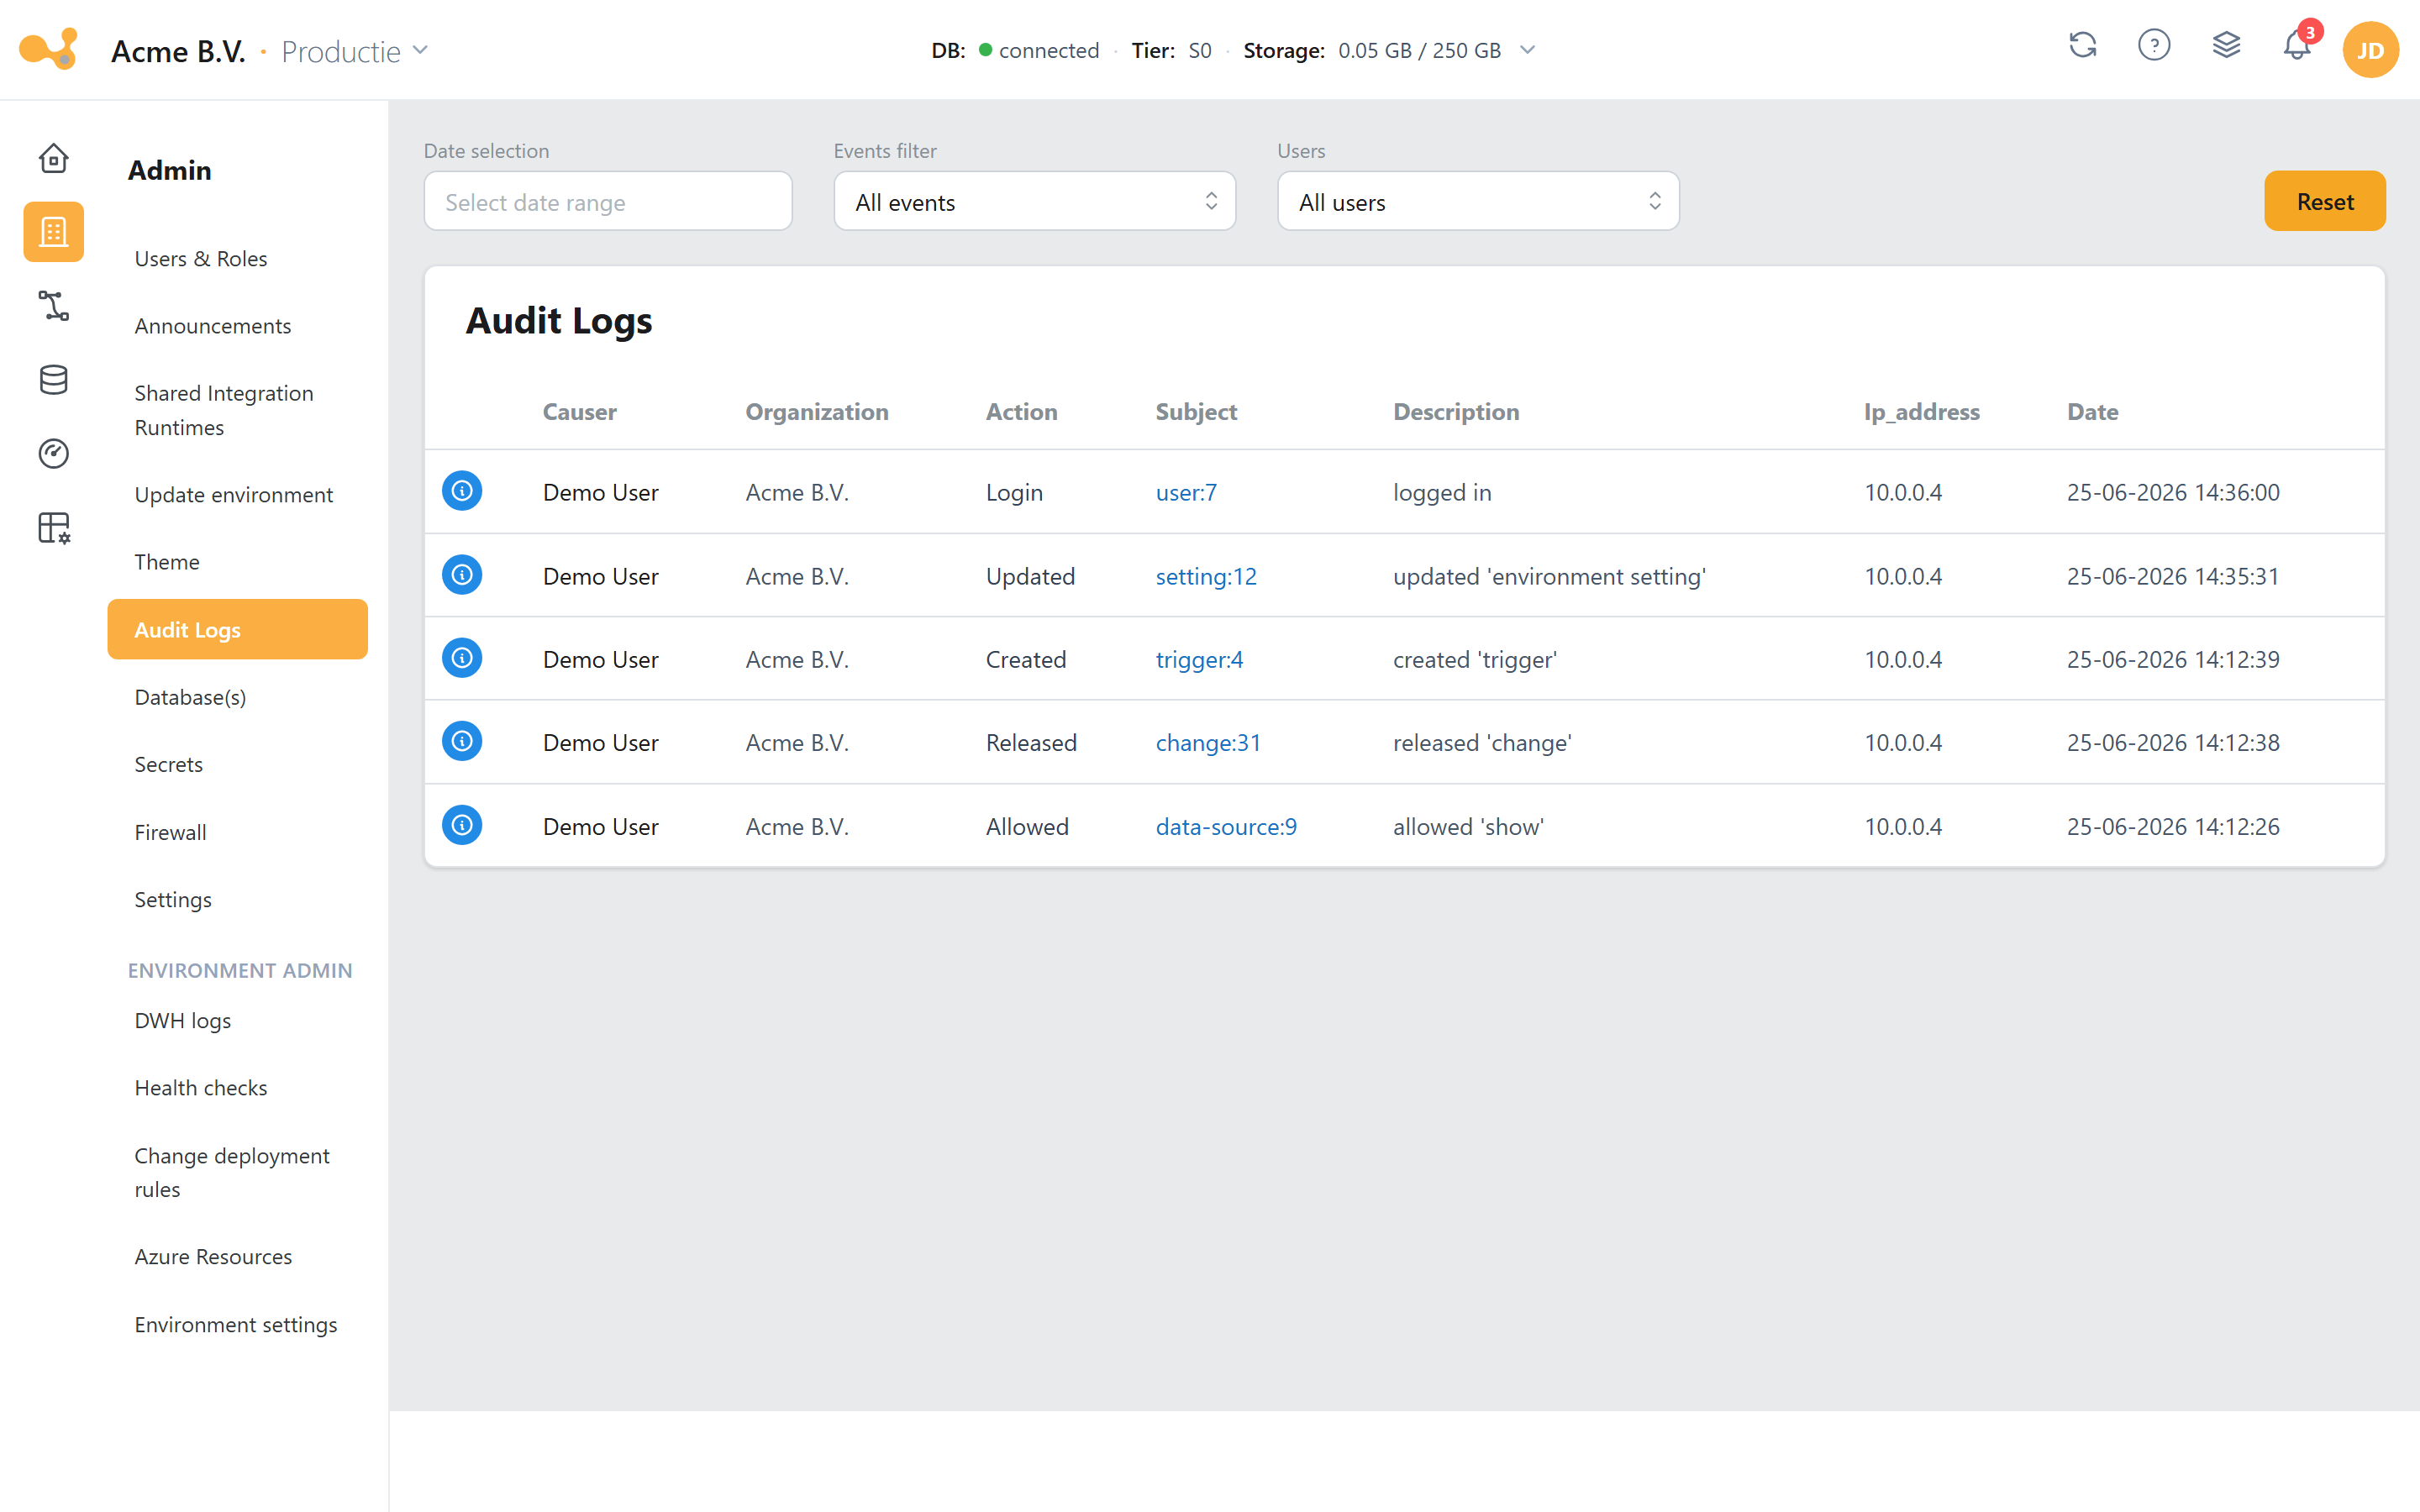The width and height of the screenshot is (2420, 1512).
Task: Select the Admin building sidebar icon
Action: pos(53,232)
